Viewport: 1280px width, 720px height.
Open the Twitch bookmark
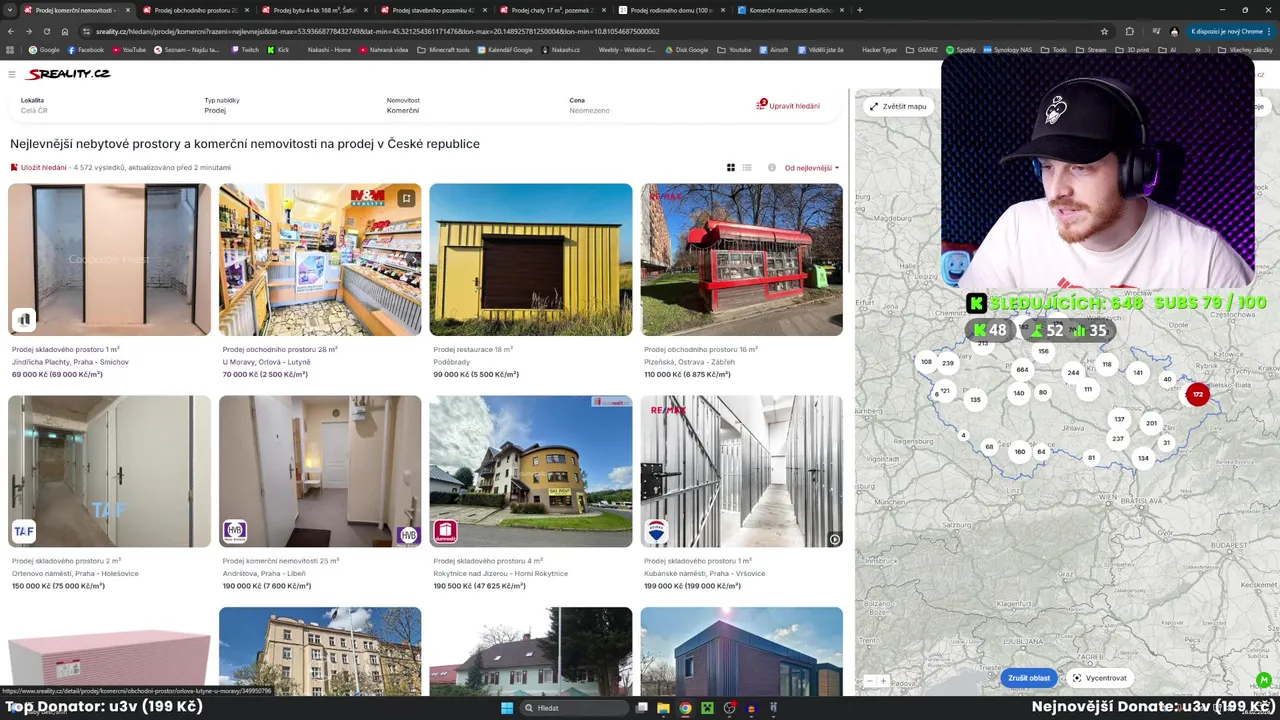click(x=245, y=49)
